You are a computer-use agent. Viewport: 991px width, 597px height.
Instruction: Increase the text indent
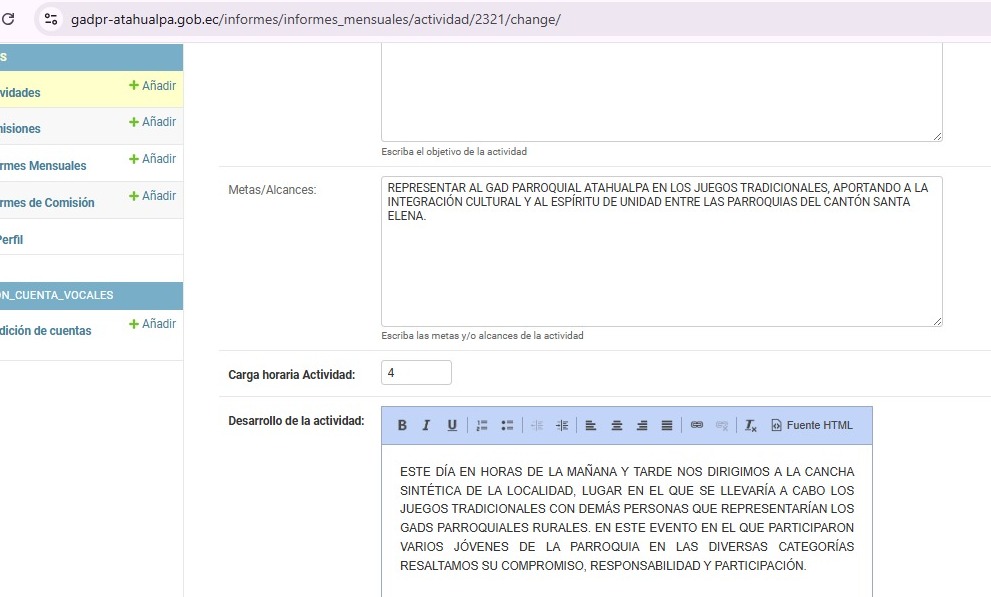(562, 425)
